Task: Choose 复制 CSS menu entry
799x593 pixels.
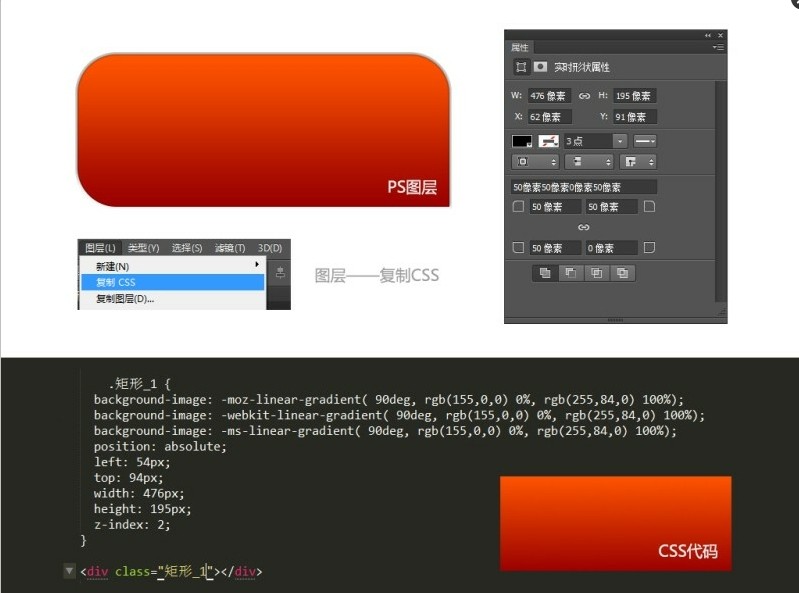Action: pyautogui.click(x=173, y=282)
